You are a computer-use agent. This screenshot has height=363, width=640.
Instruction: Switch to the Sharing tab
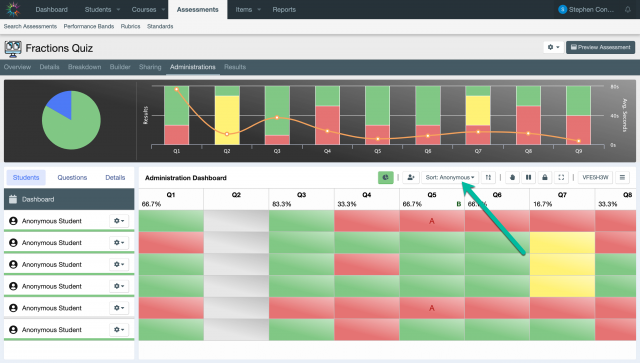pos(150,67)
